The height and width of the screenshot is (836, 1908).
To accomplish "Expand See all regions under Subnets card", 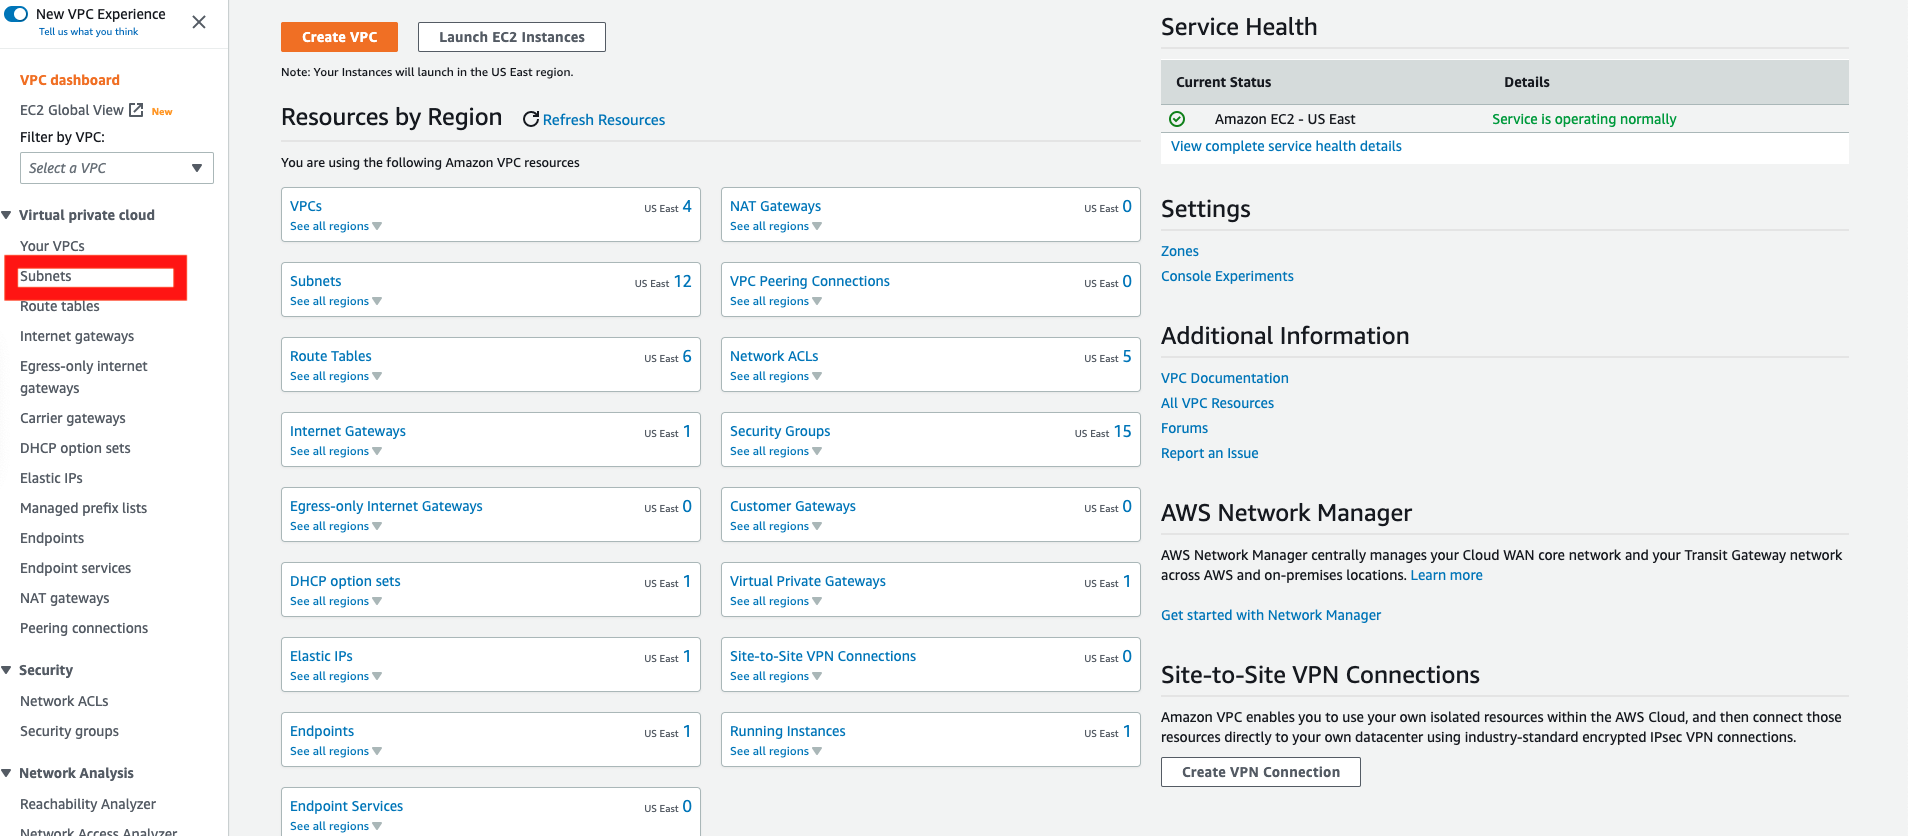I will 336,302.
